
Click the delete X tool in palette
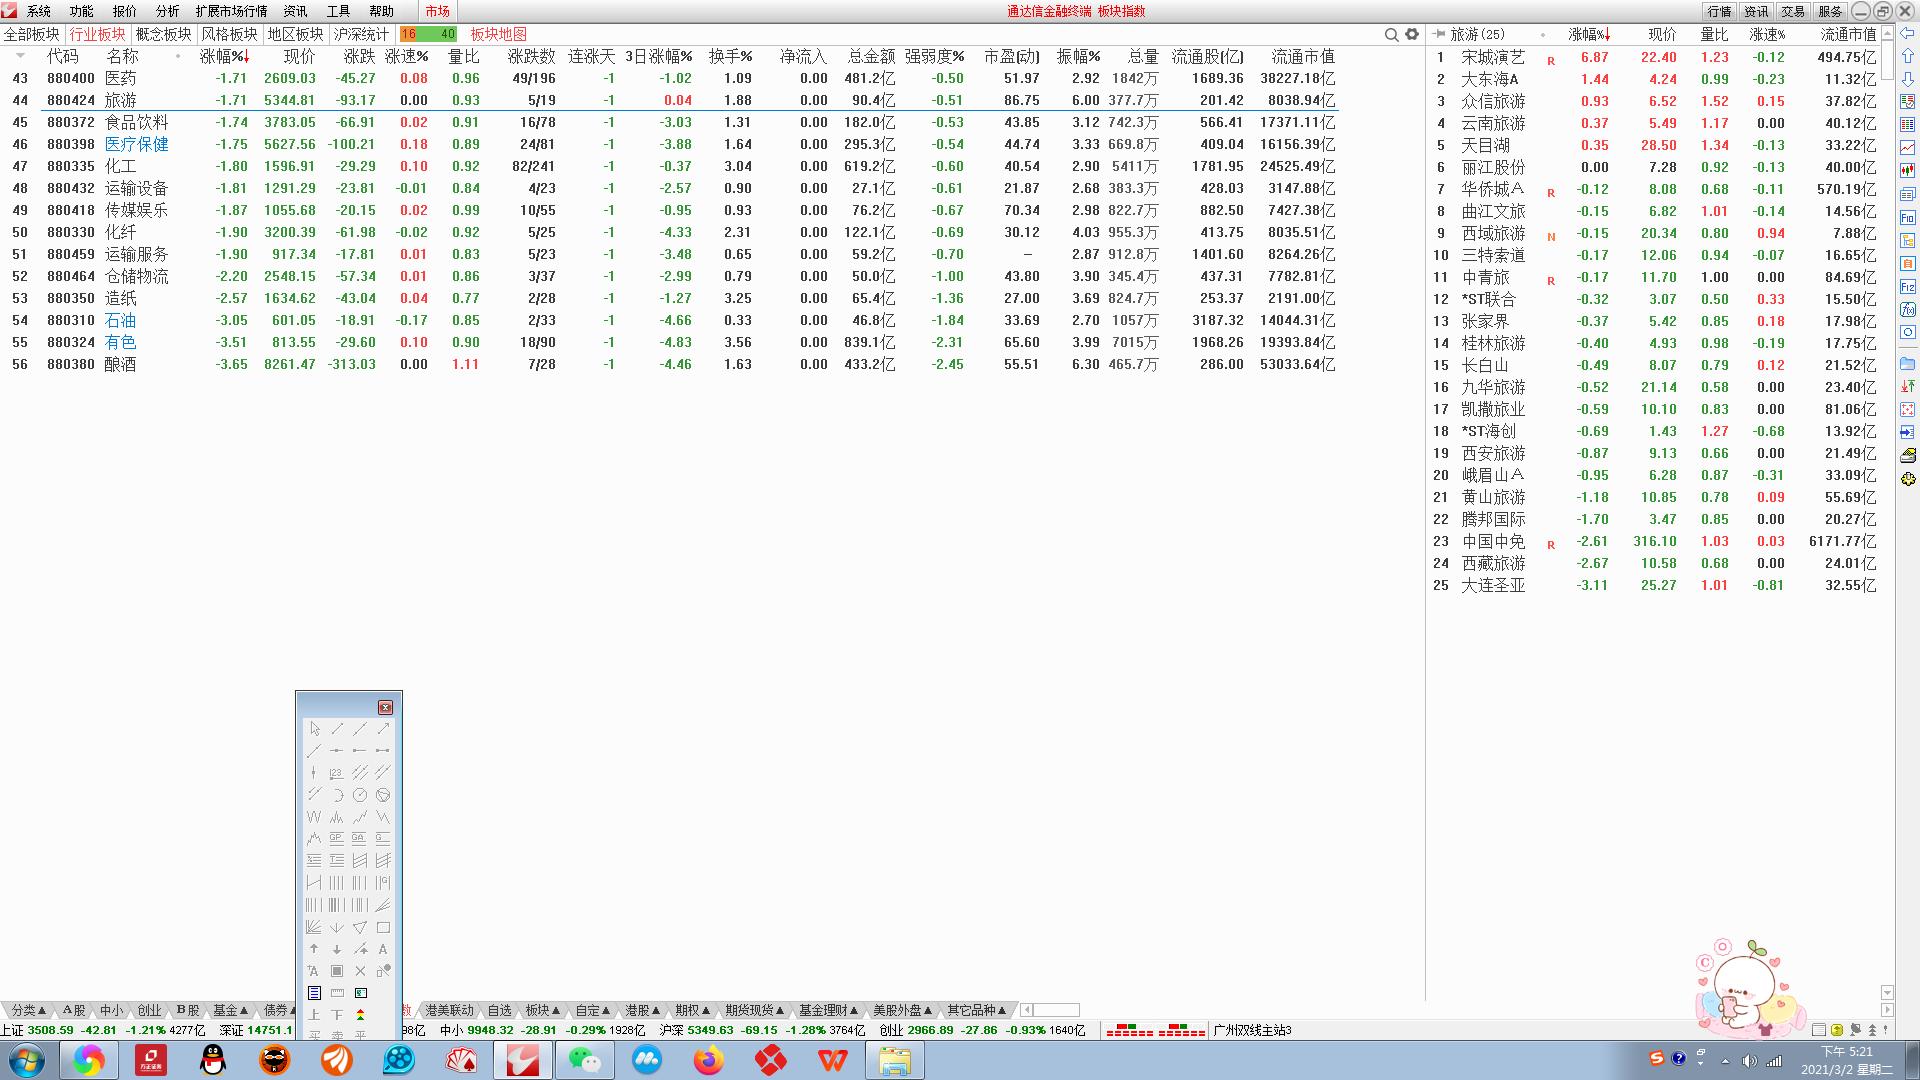(360, 971)
